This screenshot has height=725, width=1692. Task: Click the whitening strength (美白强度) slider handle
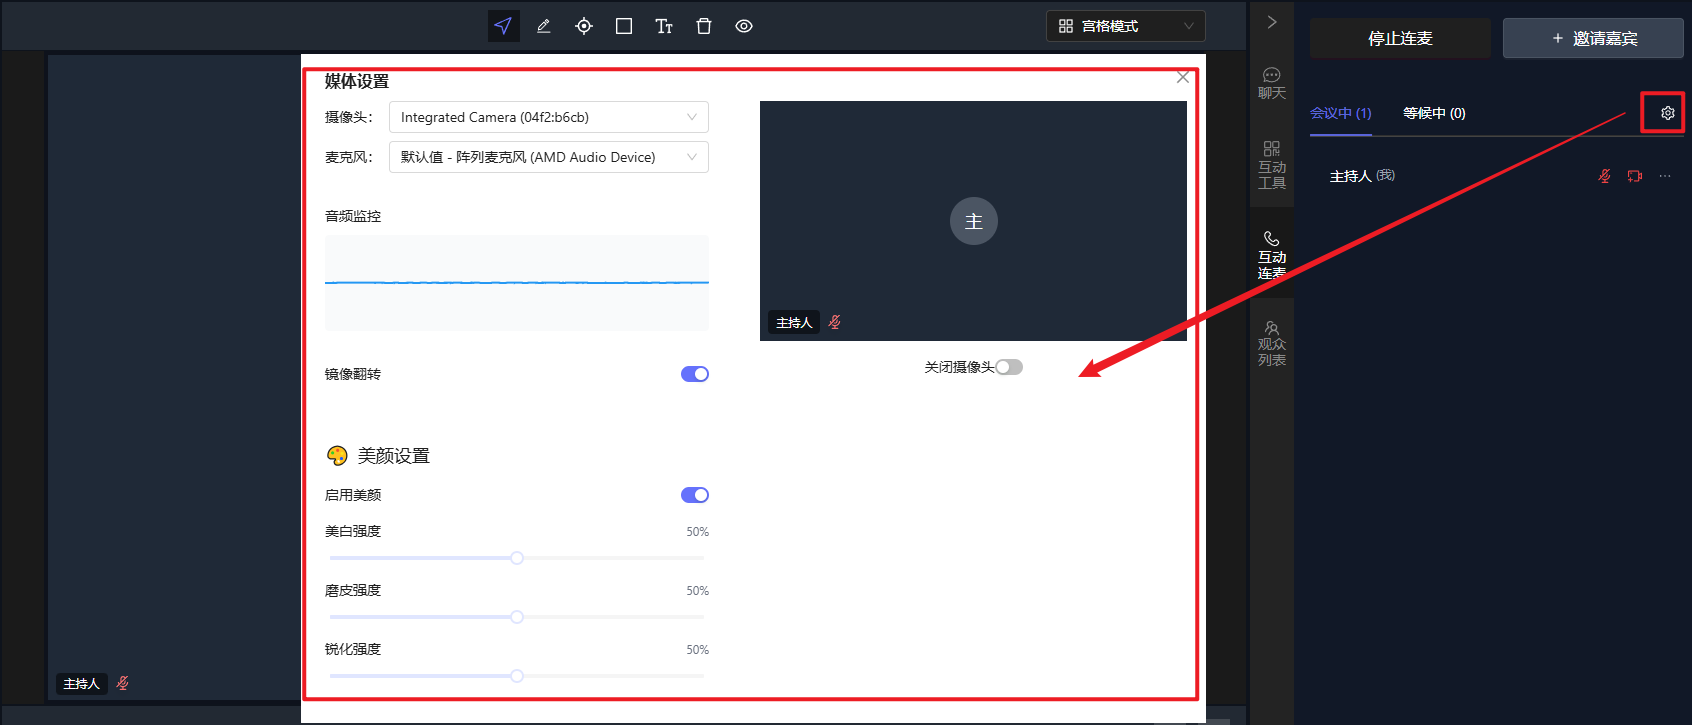(517, 558)
